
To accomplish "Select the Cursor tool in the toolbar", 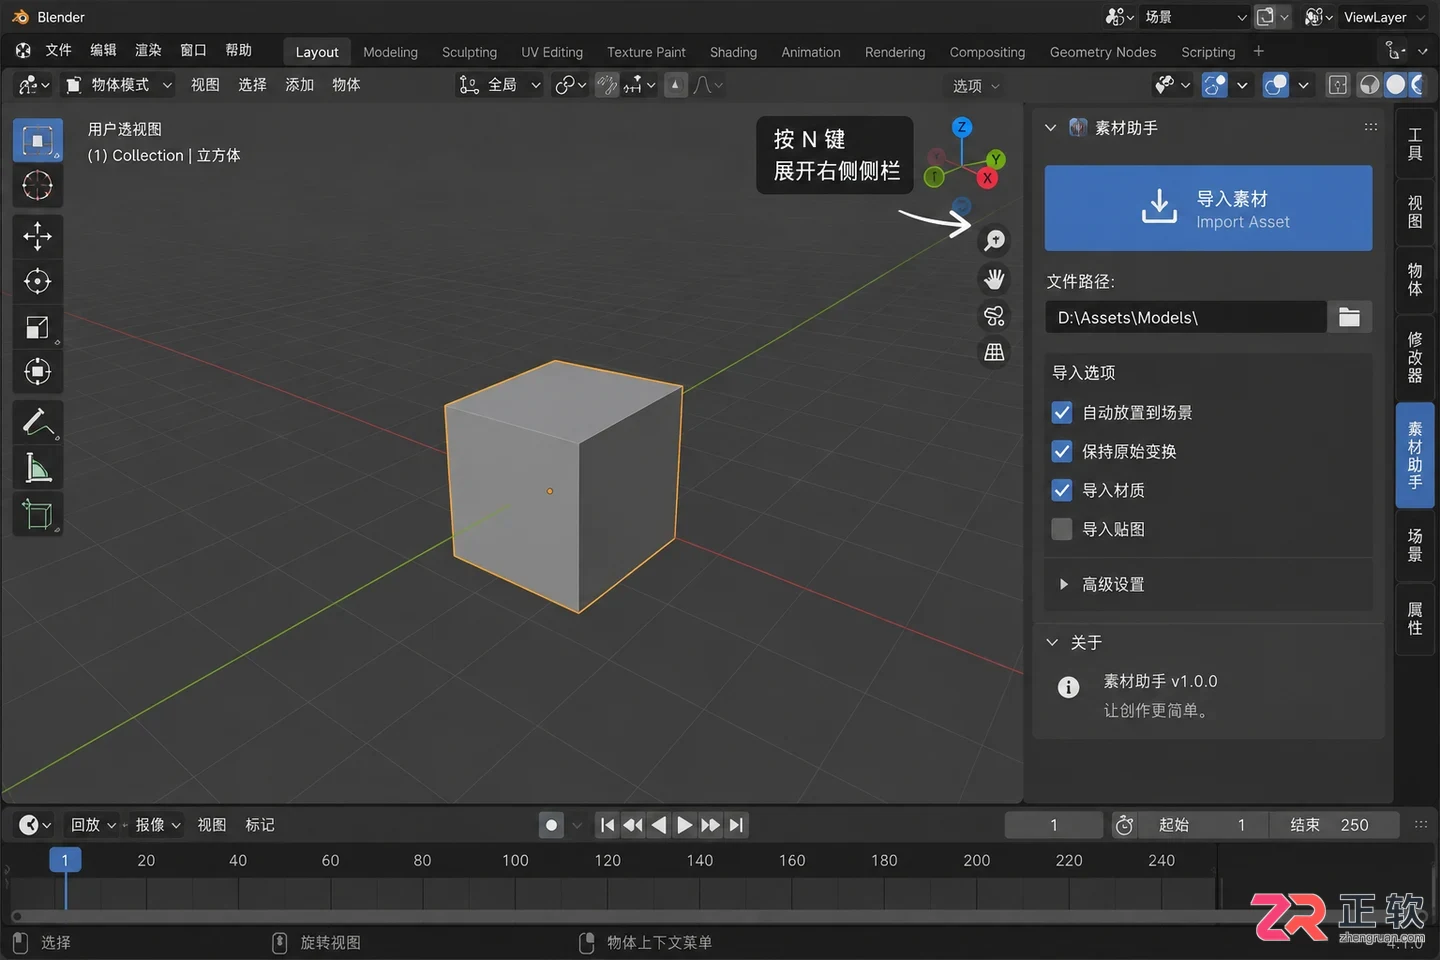I will [x=38, y=185].
